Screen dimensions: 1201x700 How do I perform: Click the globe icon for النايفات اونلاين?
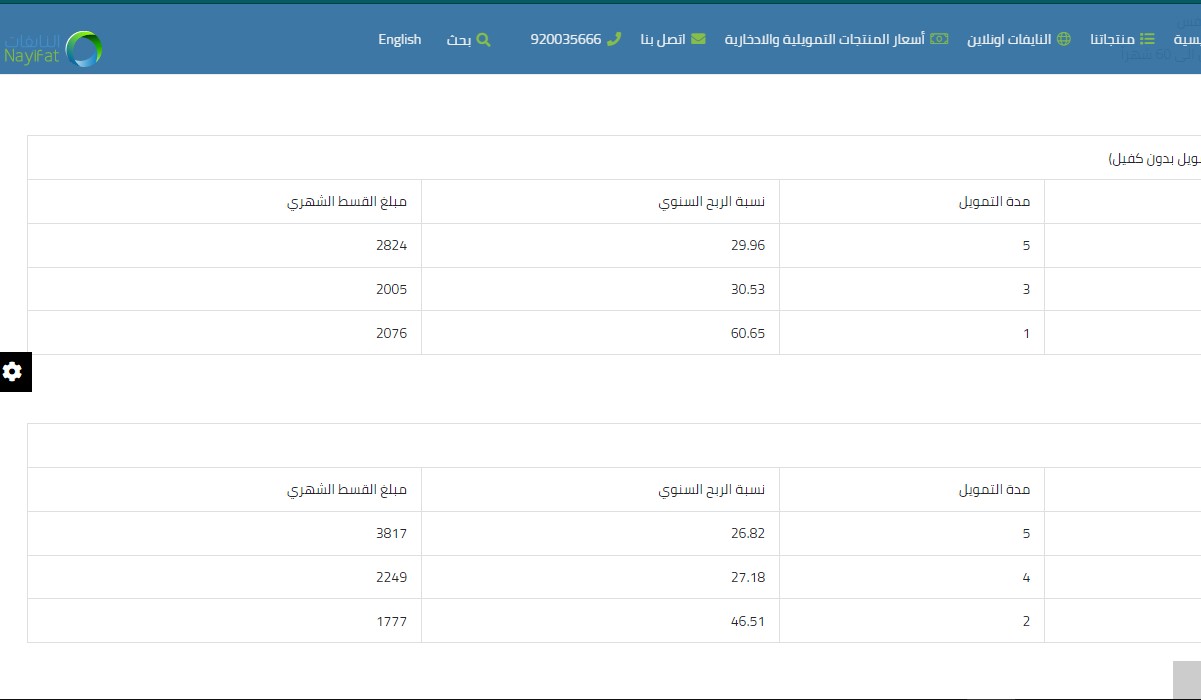click(x=1063, y=39)
